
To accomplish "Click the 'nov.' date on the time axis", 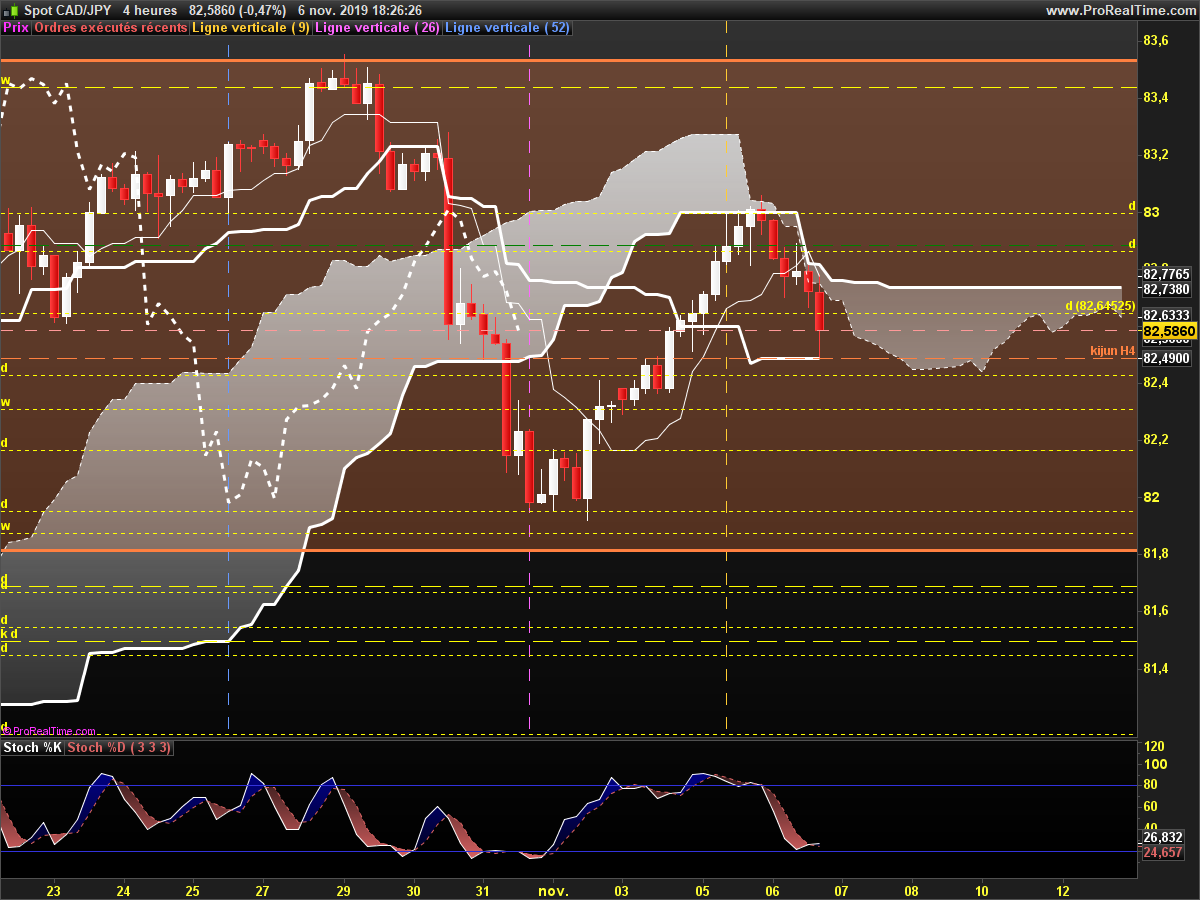I will click(553, 890).
